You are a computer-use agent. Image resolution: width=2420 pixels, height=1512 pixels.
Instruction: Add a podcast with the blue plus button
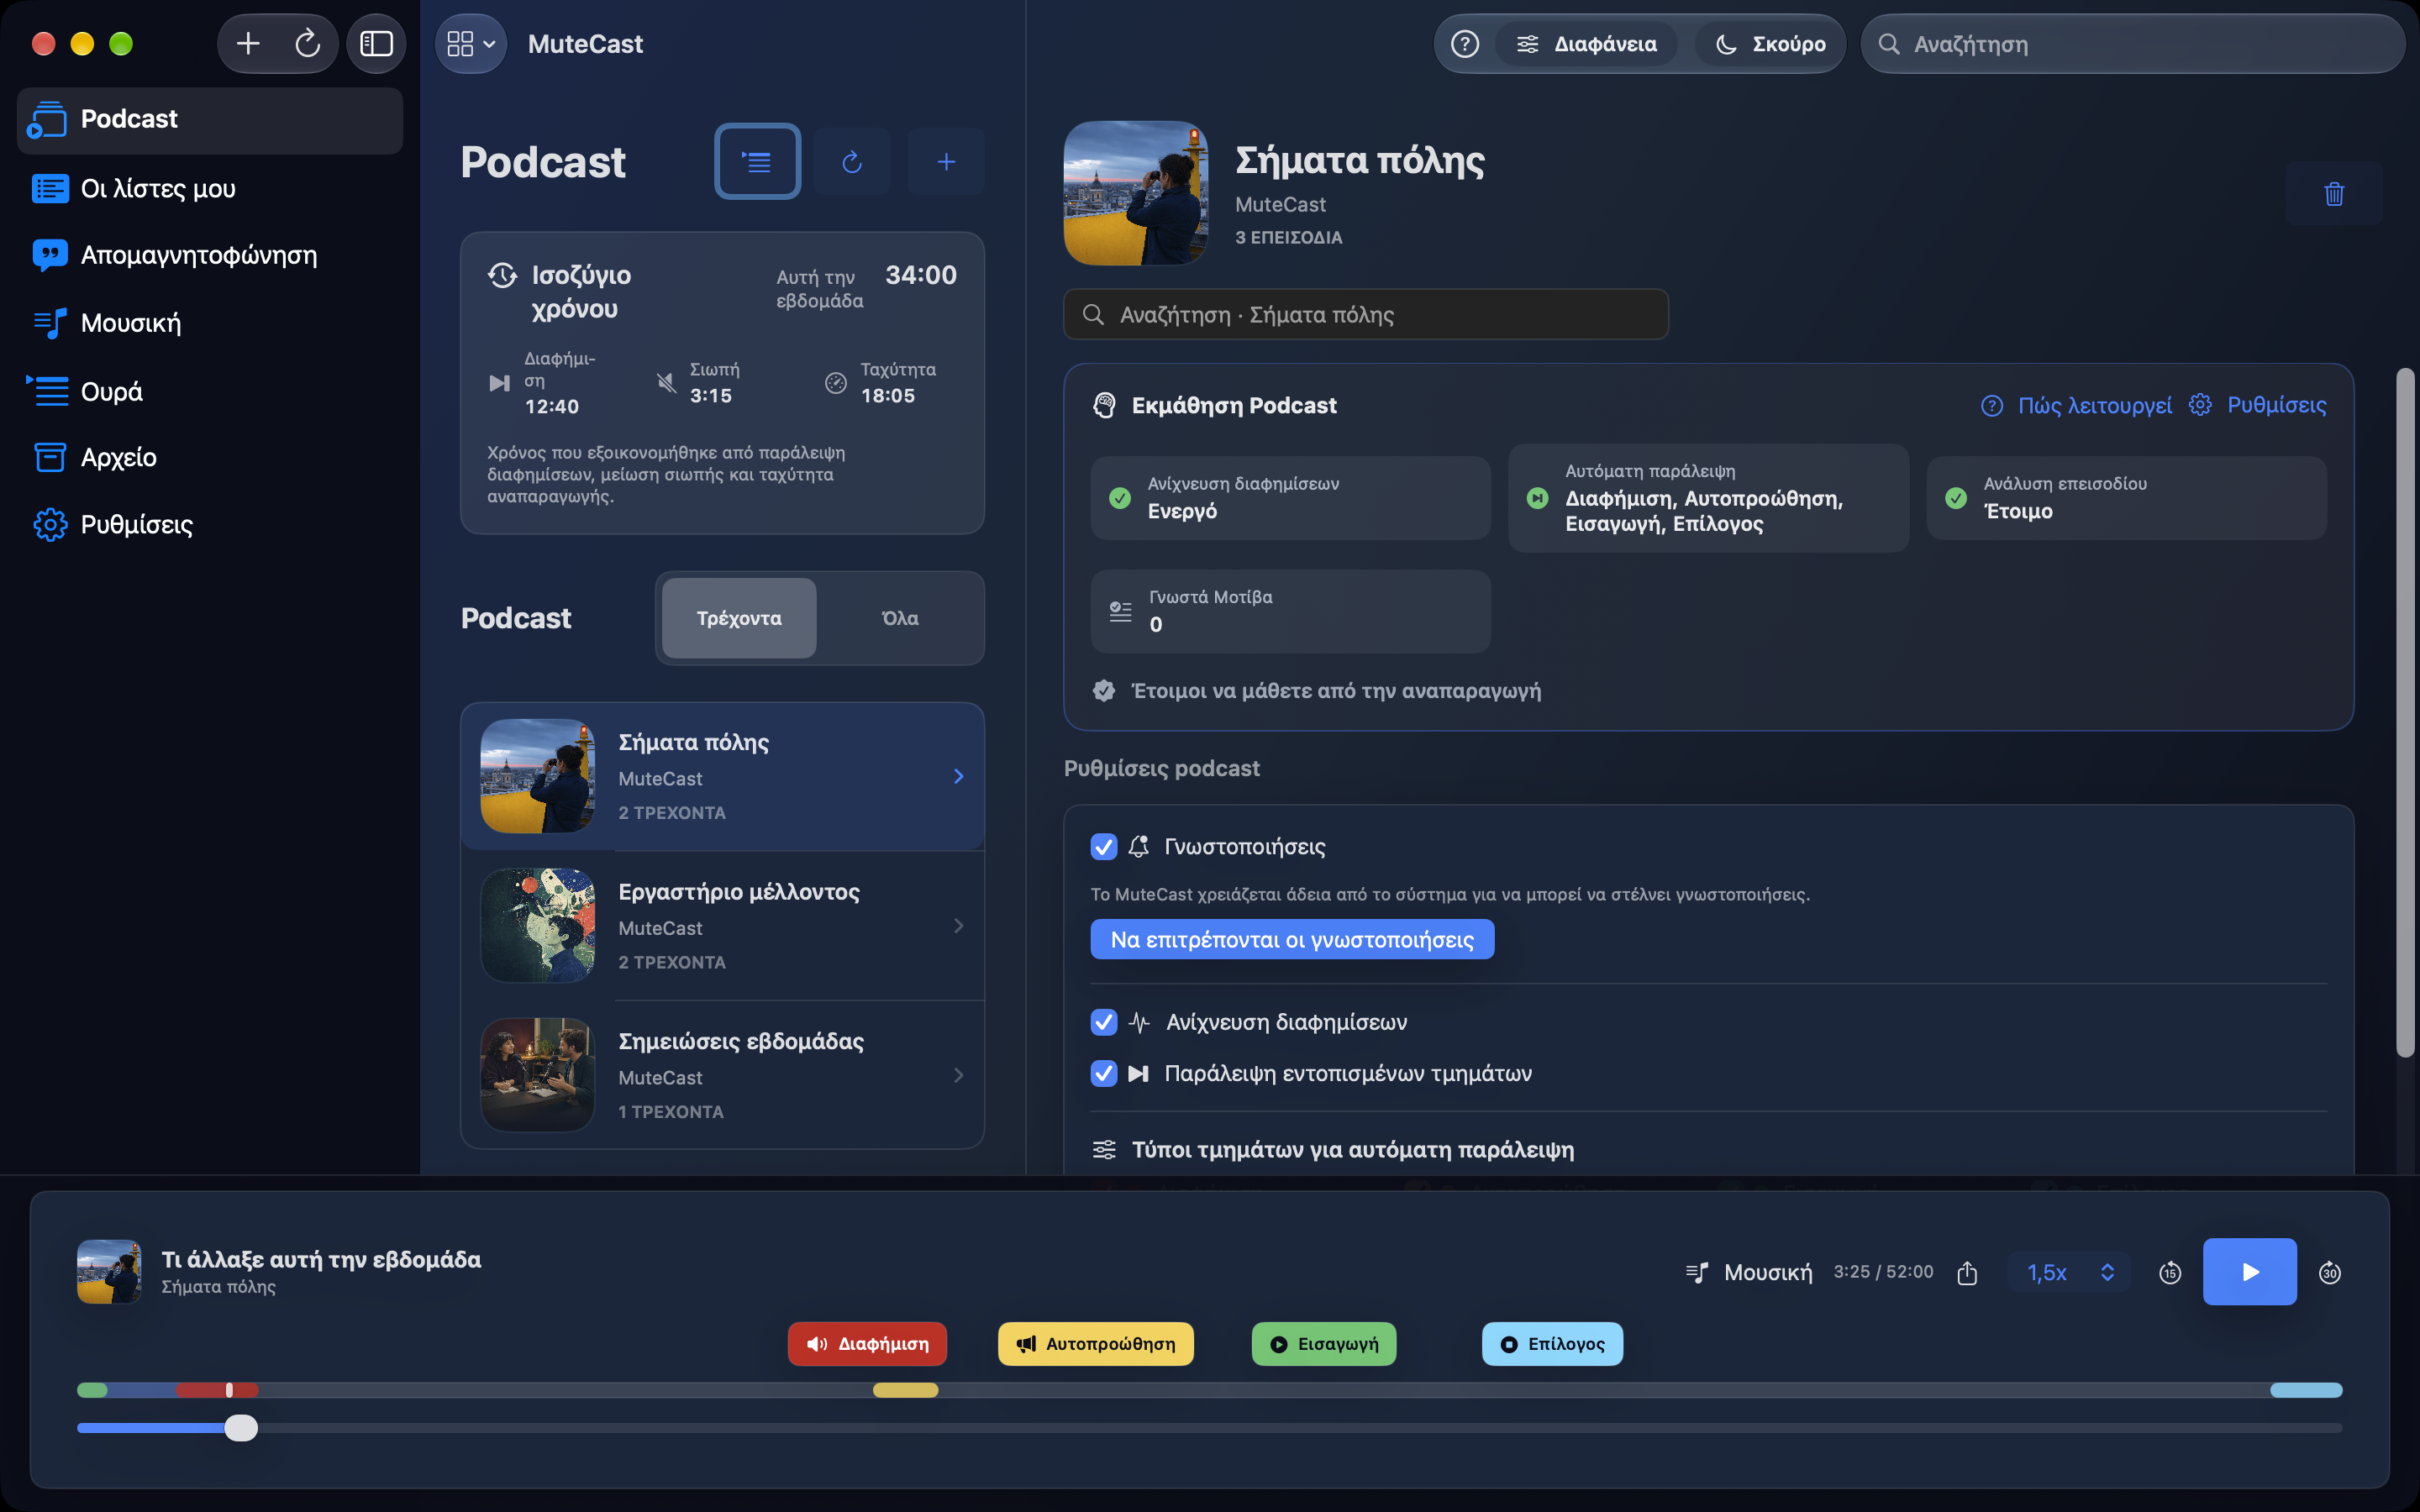point(946,162)
